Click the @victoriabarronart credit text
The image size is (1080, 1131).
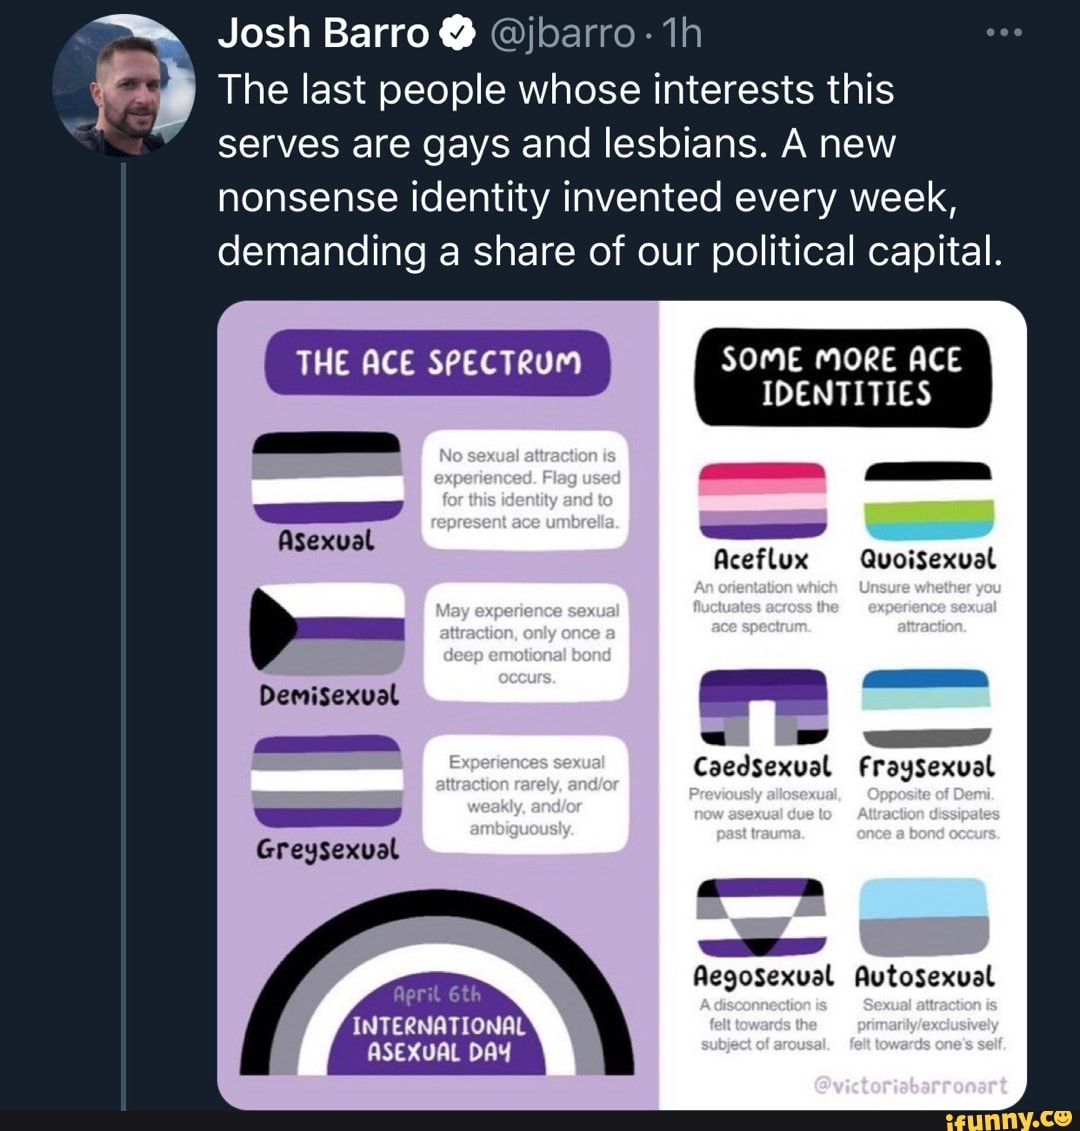pyautogui.click(x=911, y=1087)
